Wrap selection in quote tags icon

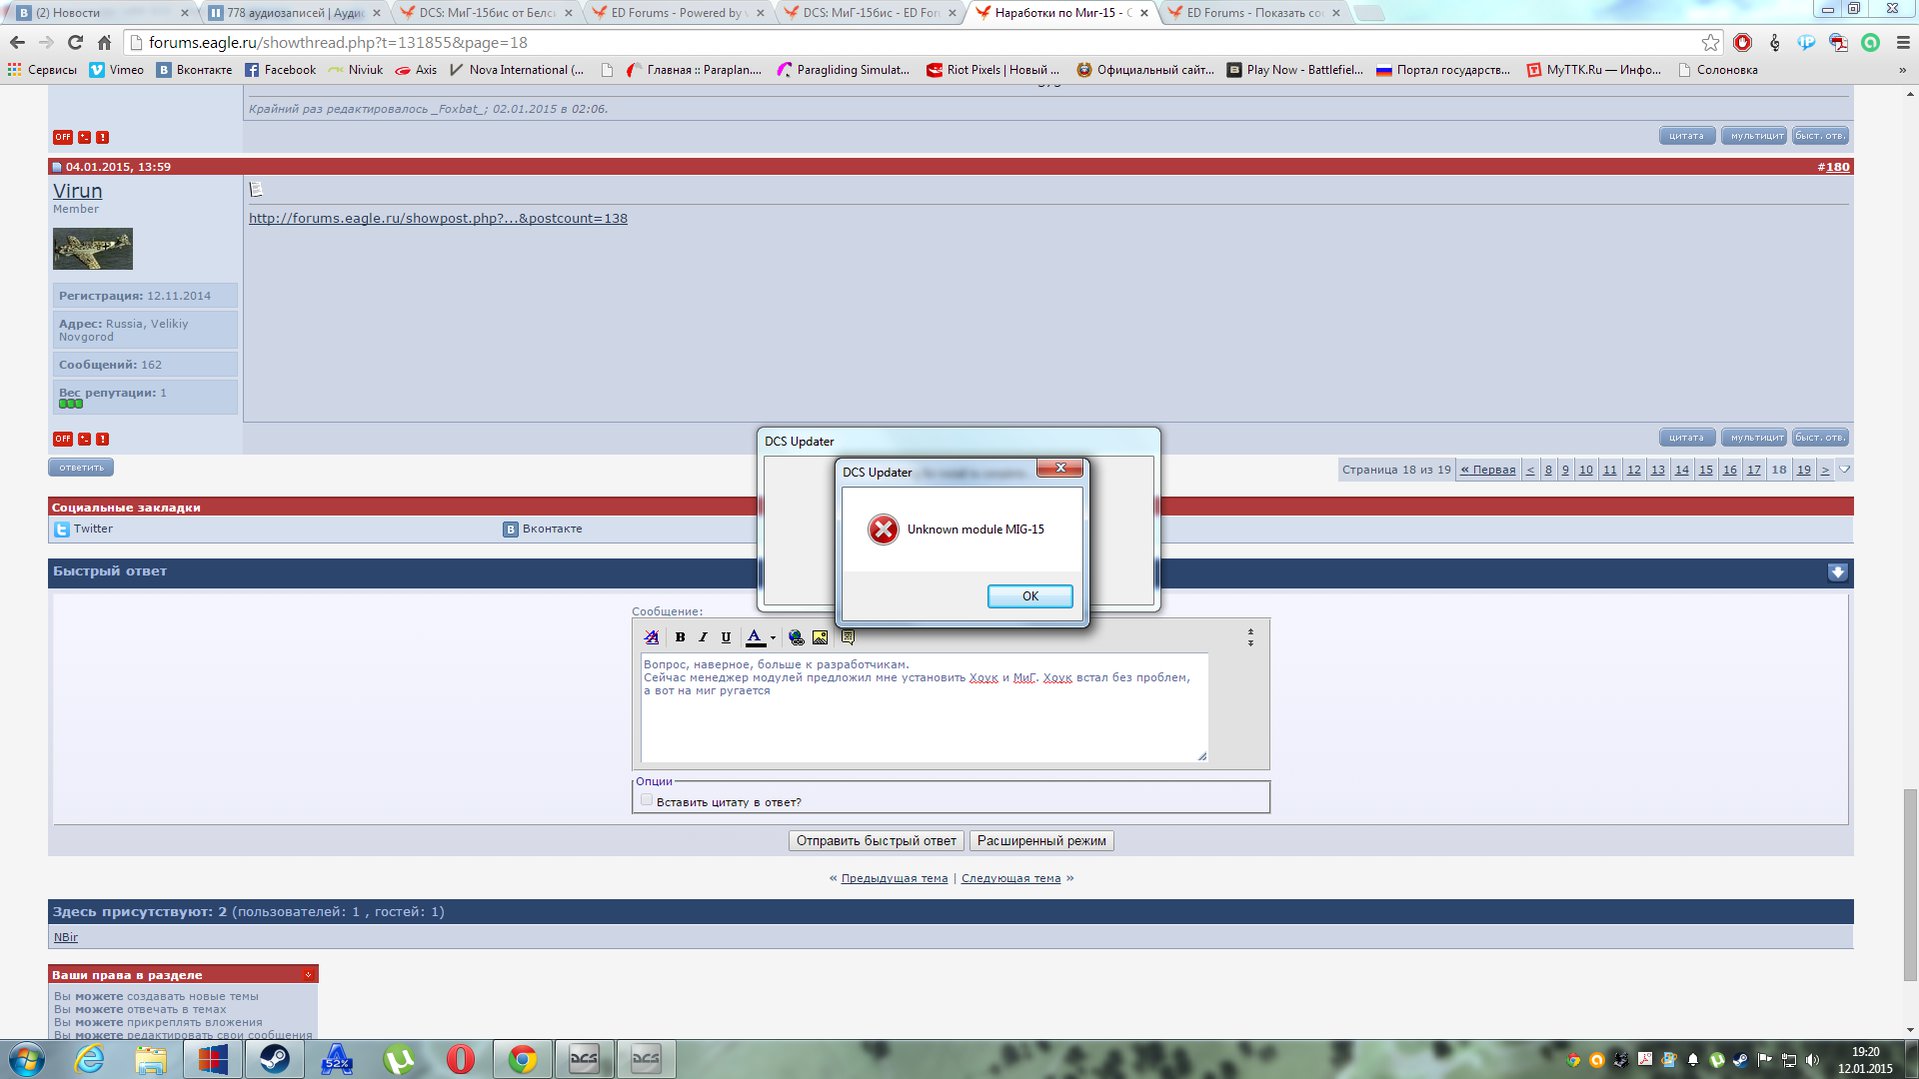(x=848, y=637)
